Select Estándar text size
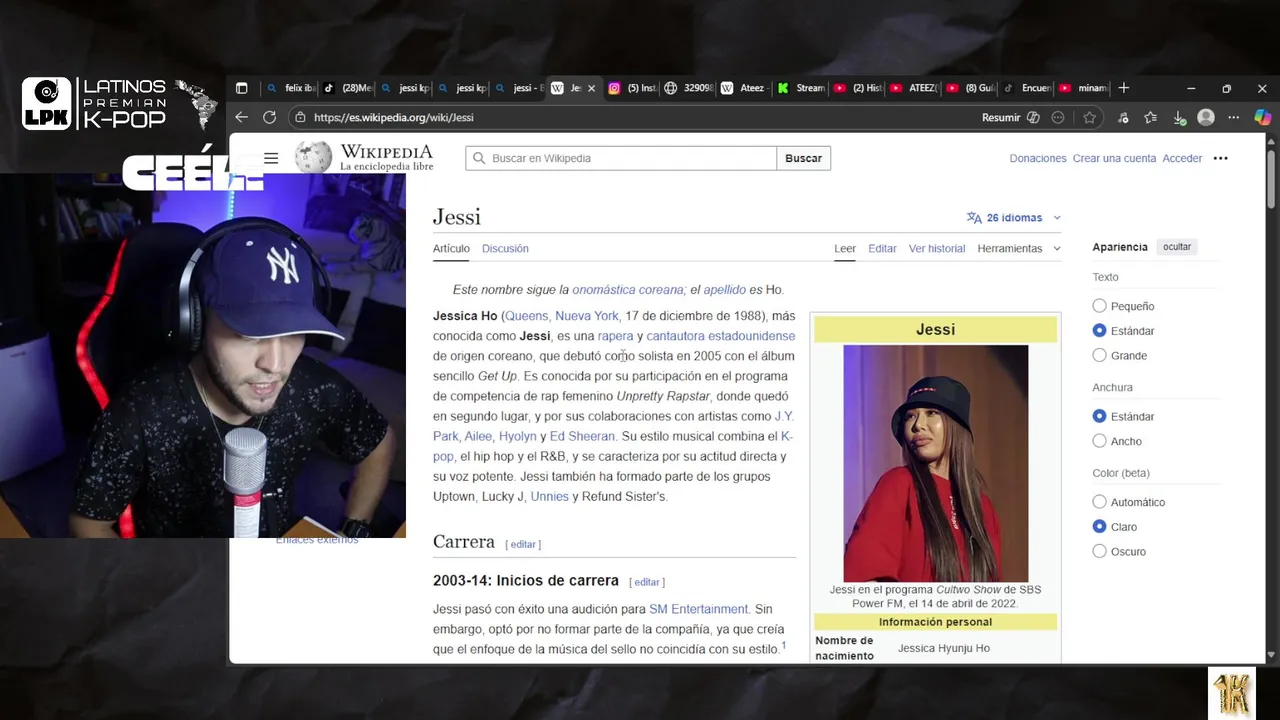The width and height of the screenshot is (1280, 720). point(1099,330)
